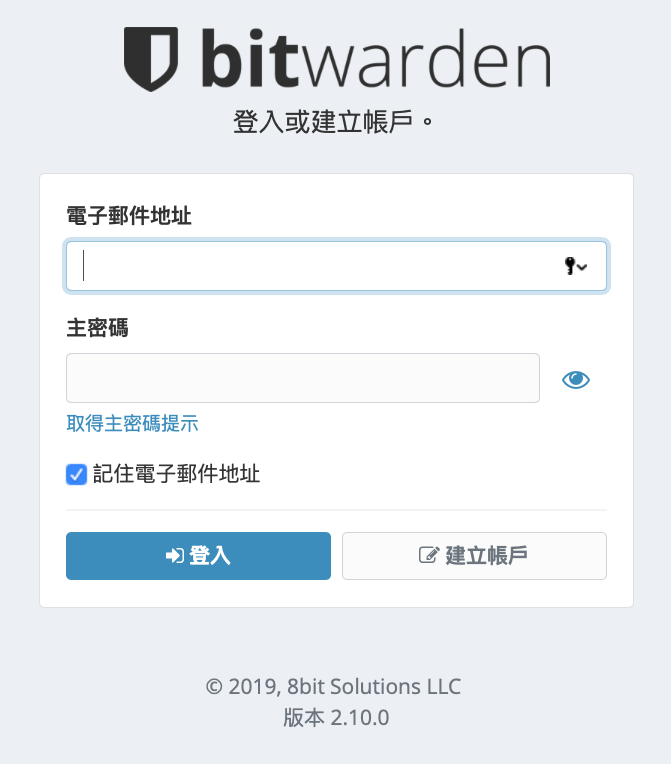Click the divider line above the login buttons
Viewport: 671px width, 764px height.
tap(336, 510)
